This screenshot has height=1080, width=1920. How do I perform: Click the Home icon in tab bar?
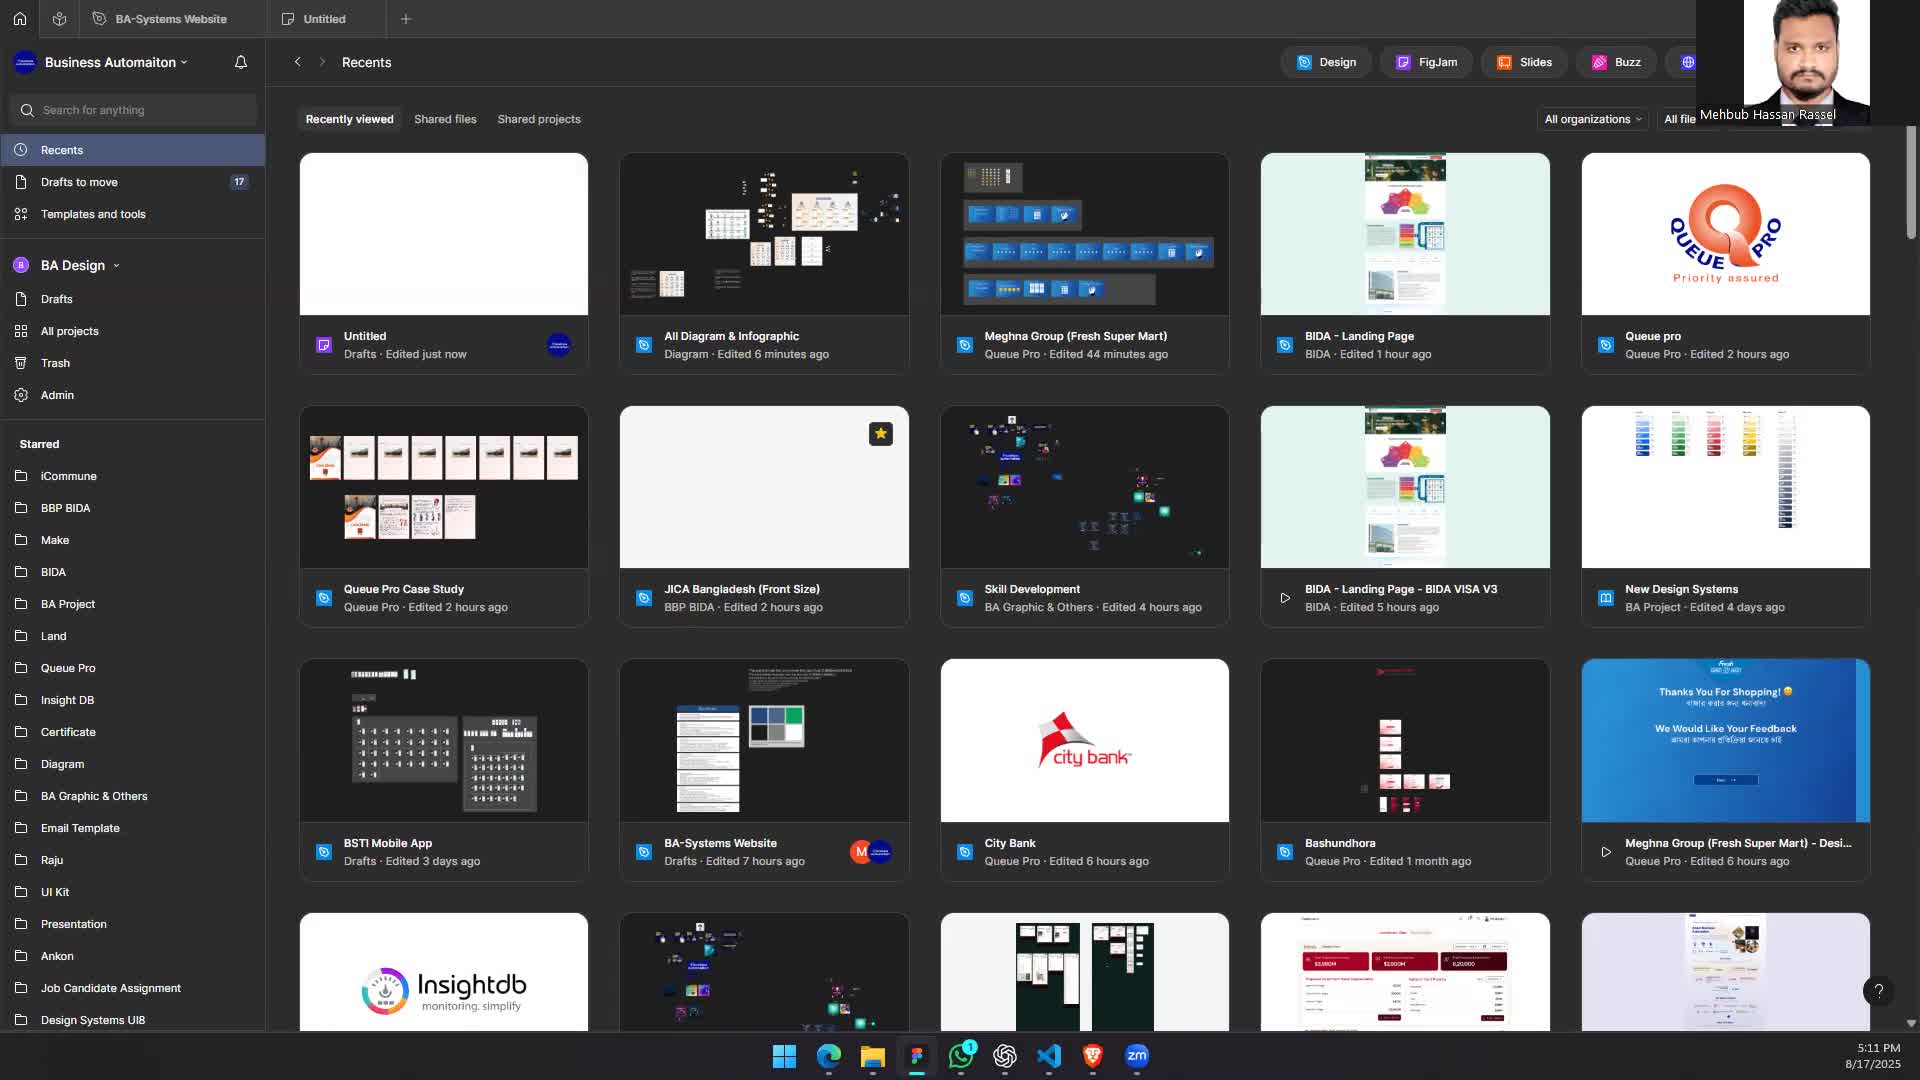point(19,19)
